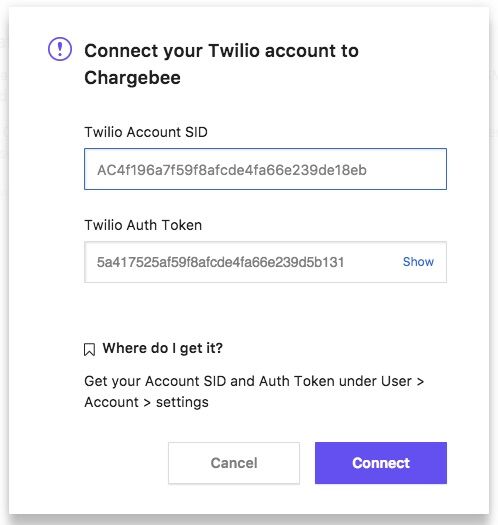
Task: Click the arrow after User in help text
Action: pyautogui.click(x=420, y=382)
